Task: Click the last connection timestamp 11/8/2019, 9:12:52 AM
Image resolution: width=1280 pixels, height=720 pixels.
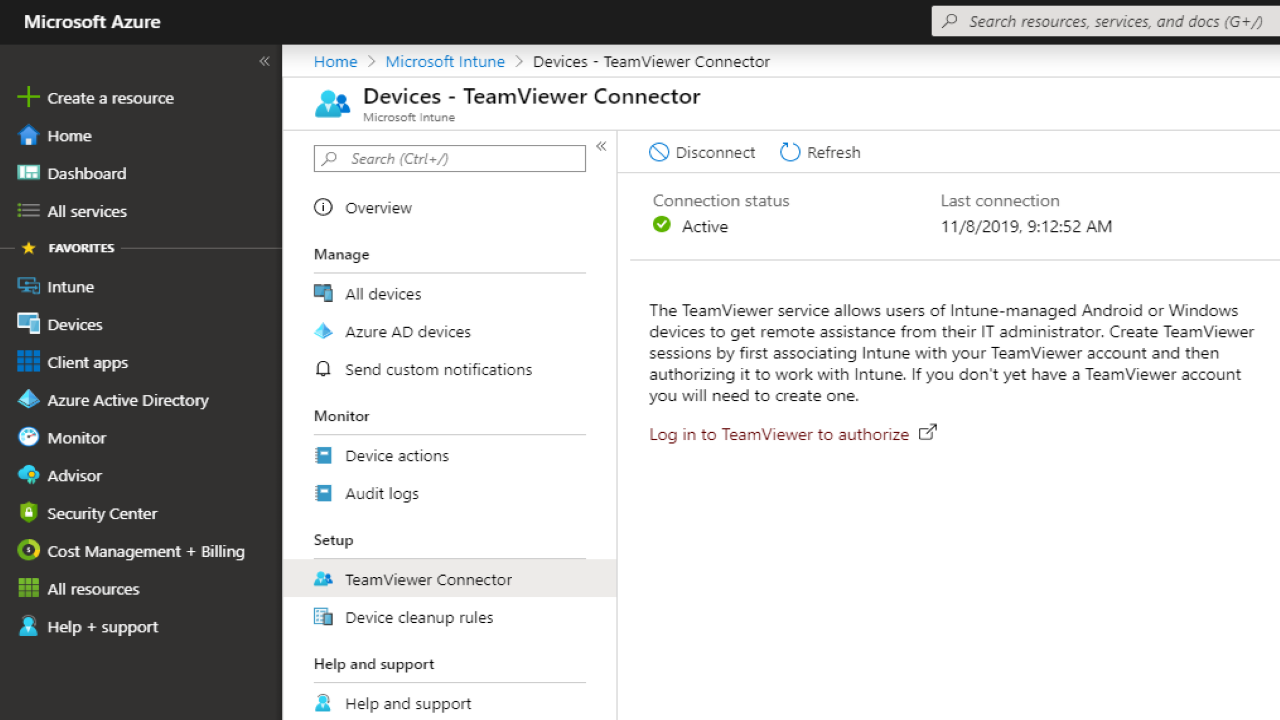Action: pyautogui.click(x=1026, y=227)
